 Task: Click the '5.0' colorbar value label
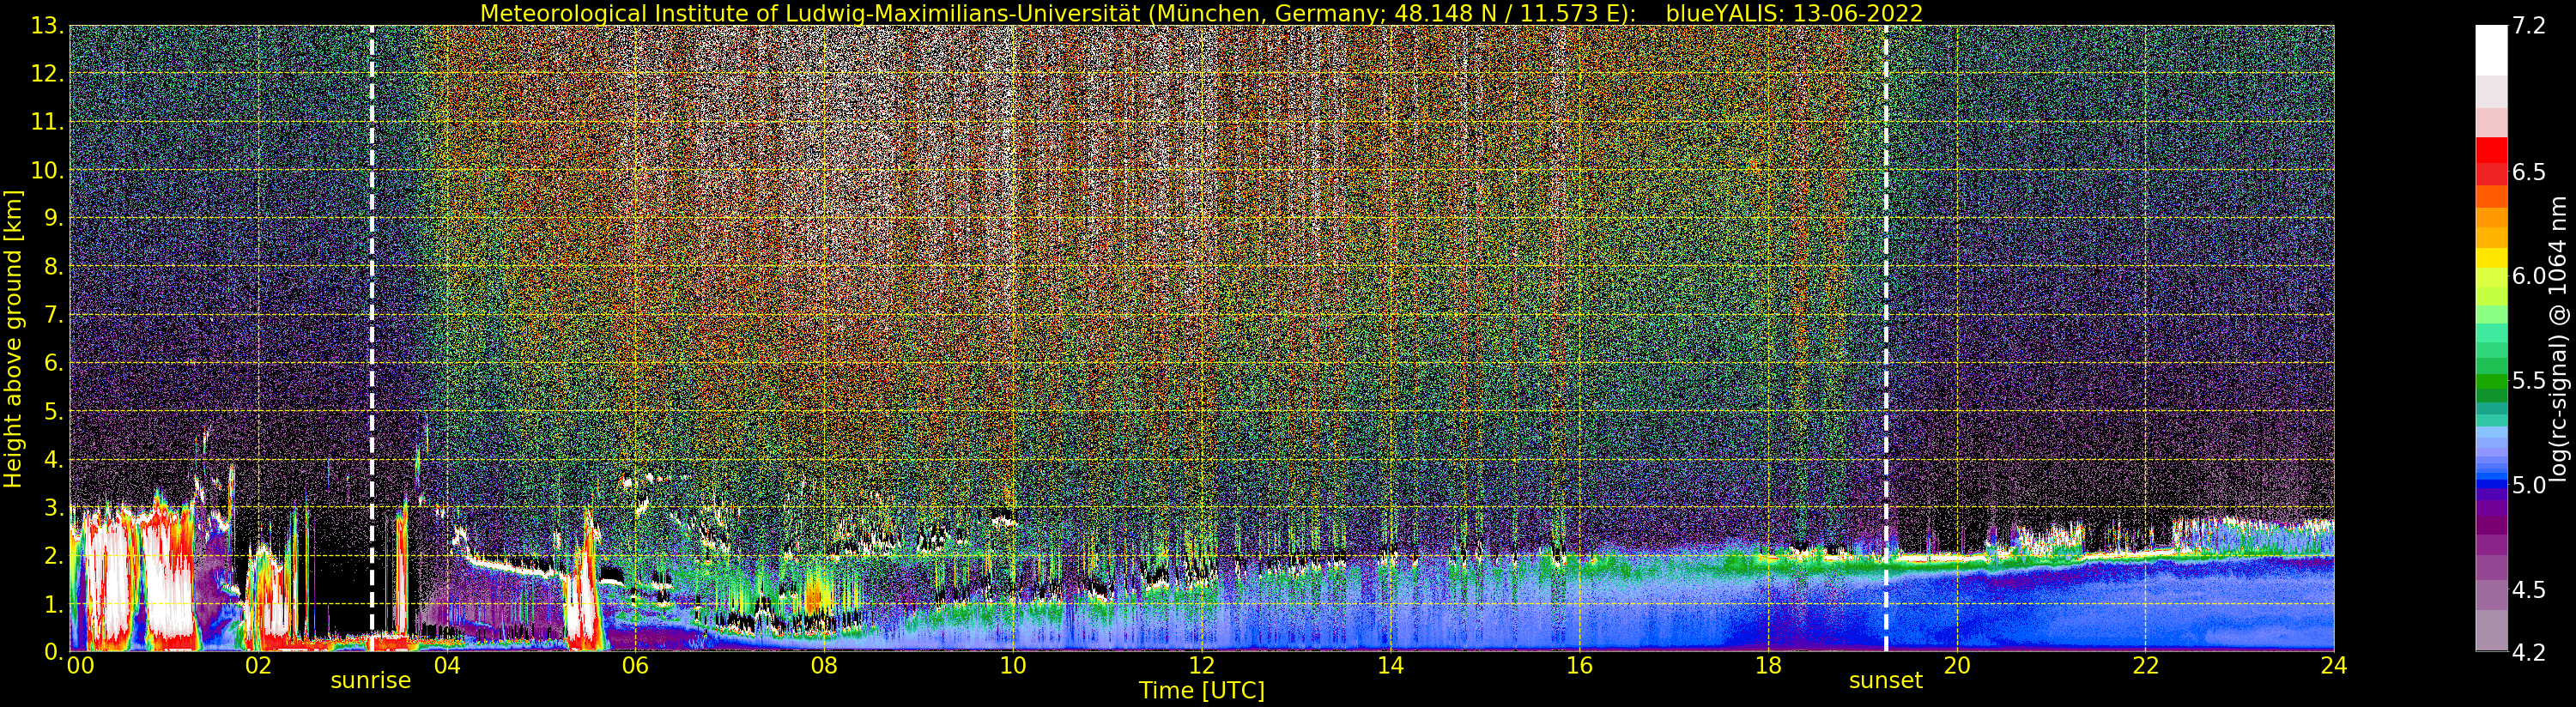2530,485
